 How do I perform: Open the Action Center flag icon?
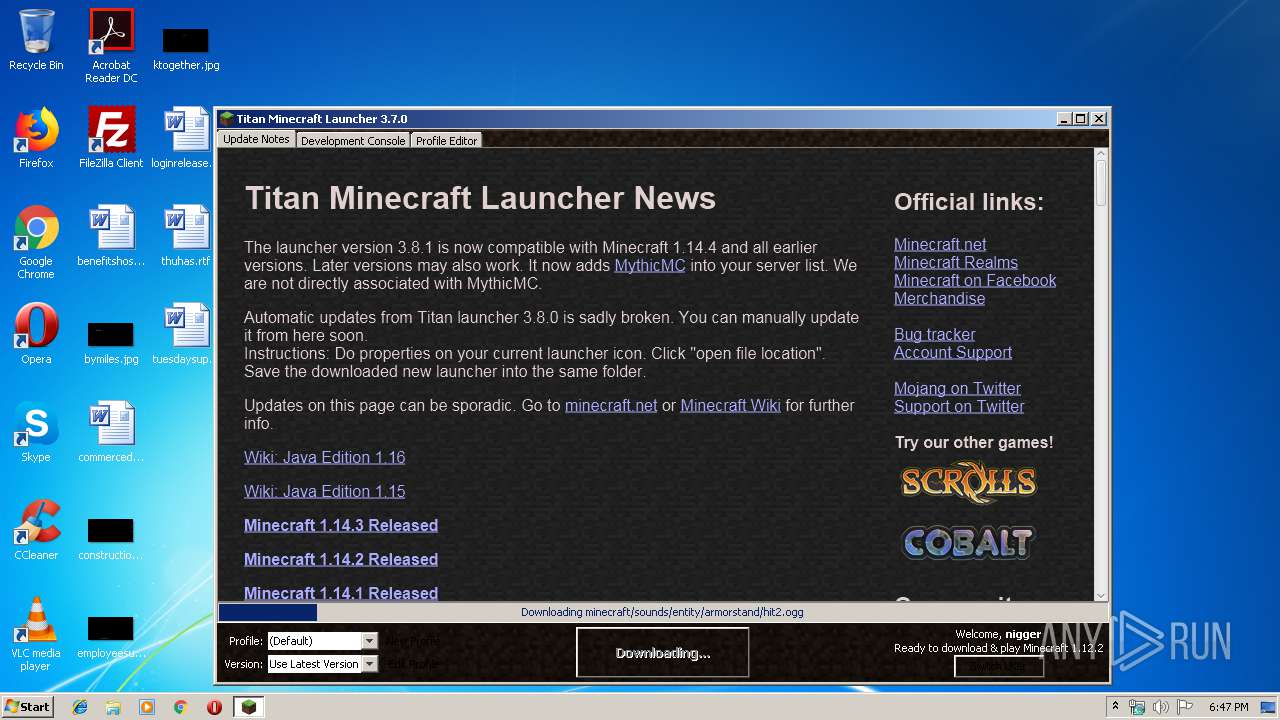point(1185,707)
